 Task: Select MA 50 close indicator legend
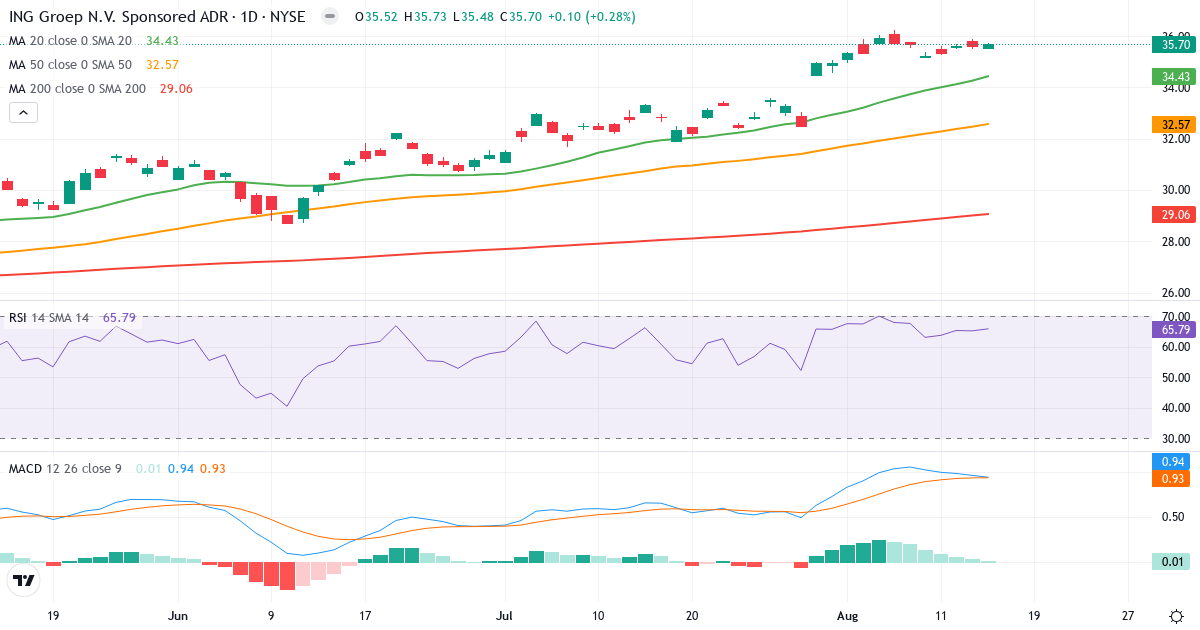coord(71,65)
